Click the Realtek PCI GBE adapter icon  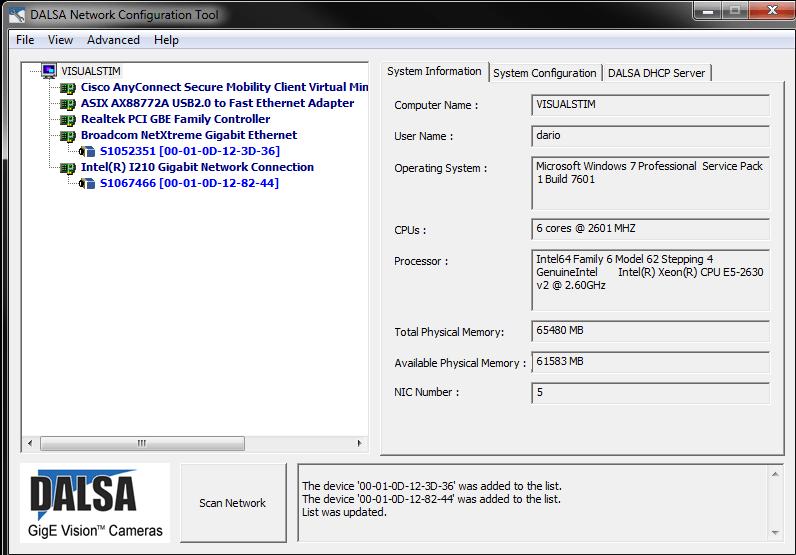pos(68,119)
